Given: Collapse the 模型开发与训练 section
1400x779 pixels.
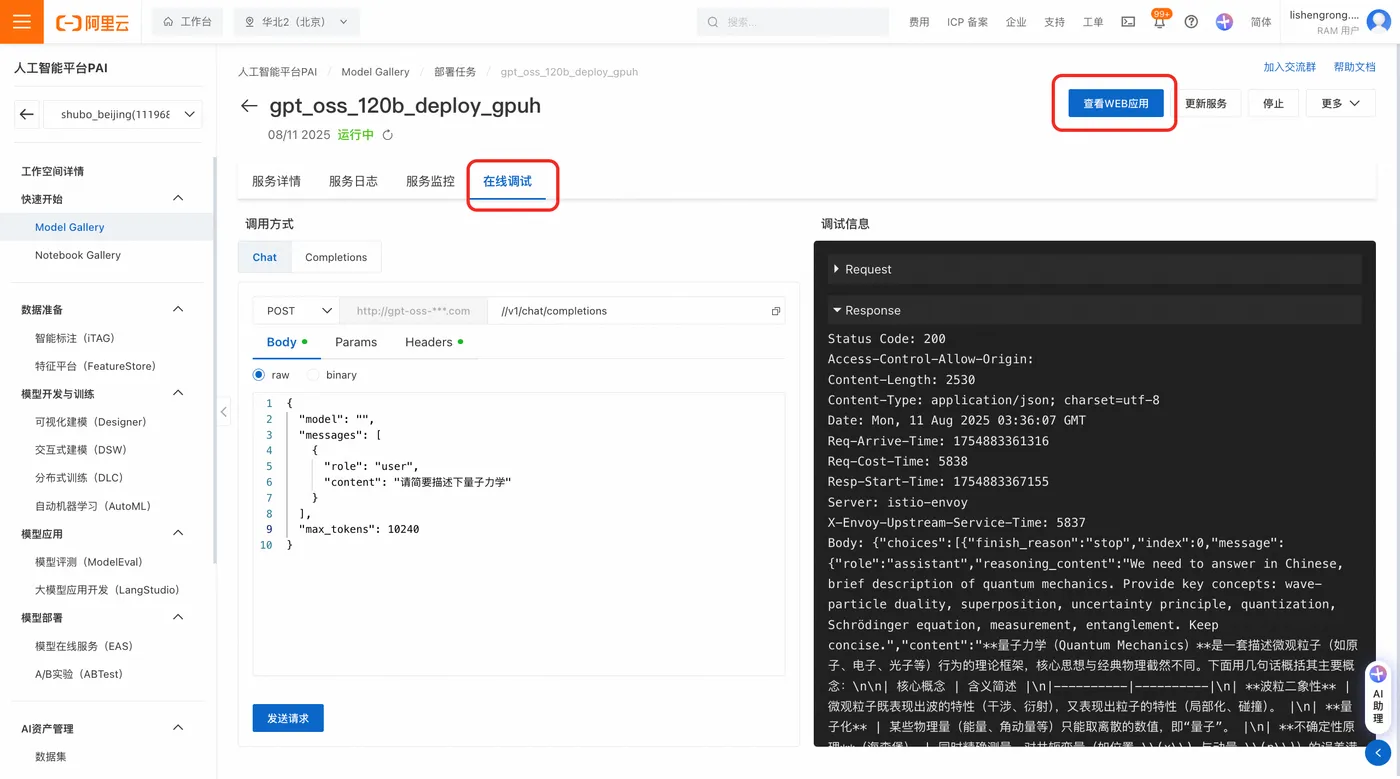Looking at the screenshot, I should coord(179,393).
